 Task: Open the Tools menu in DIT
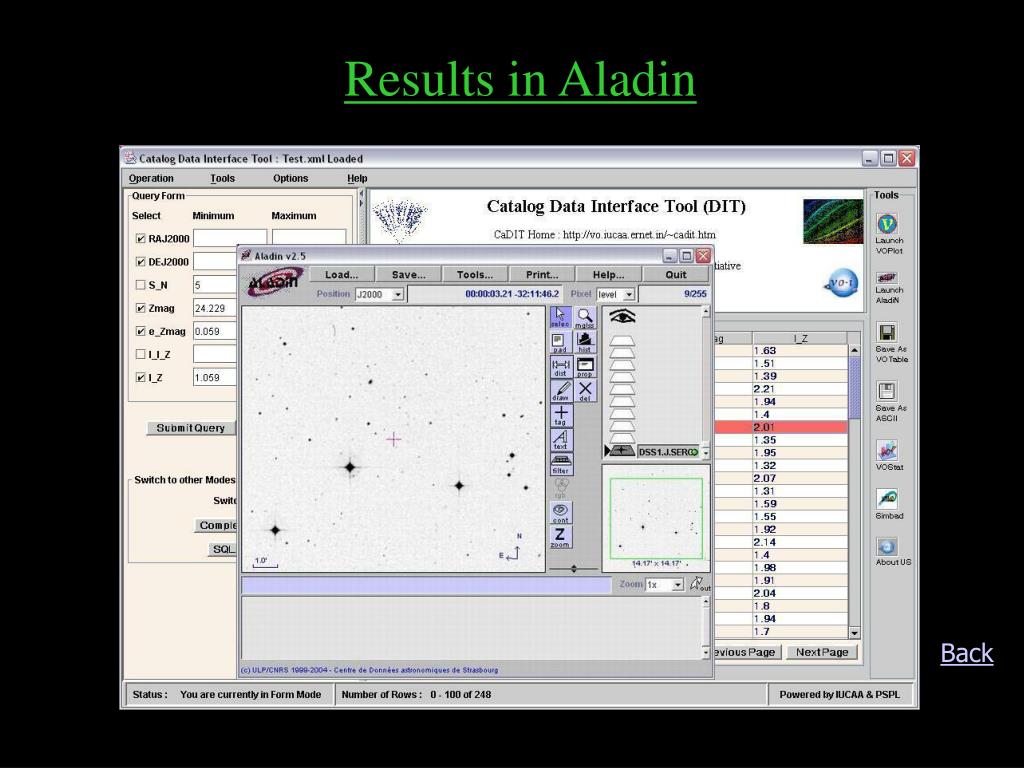tap(222, 178)
